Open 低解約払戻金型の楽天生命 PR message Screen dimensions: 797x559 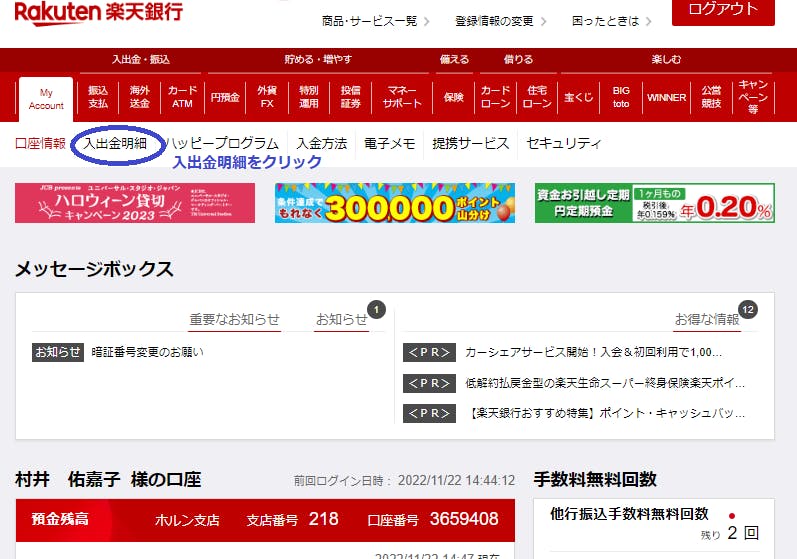(x=605, y=383)
